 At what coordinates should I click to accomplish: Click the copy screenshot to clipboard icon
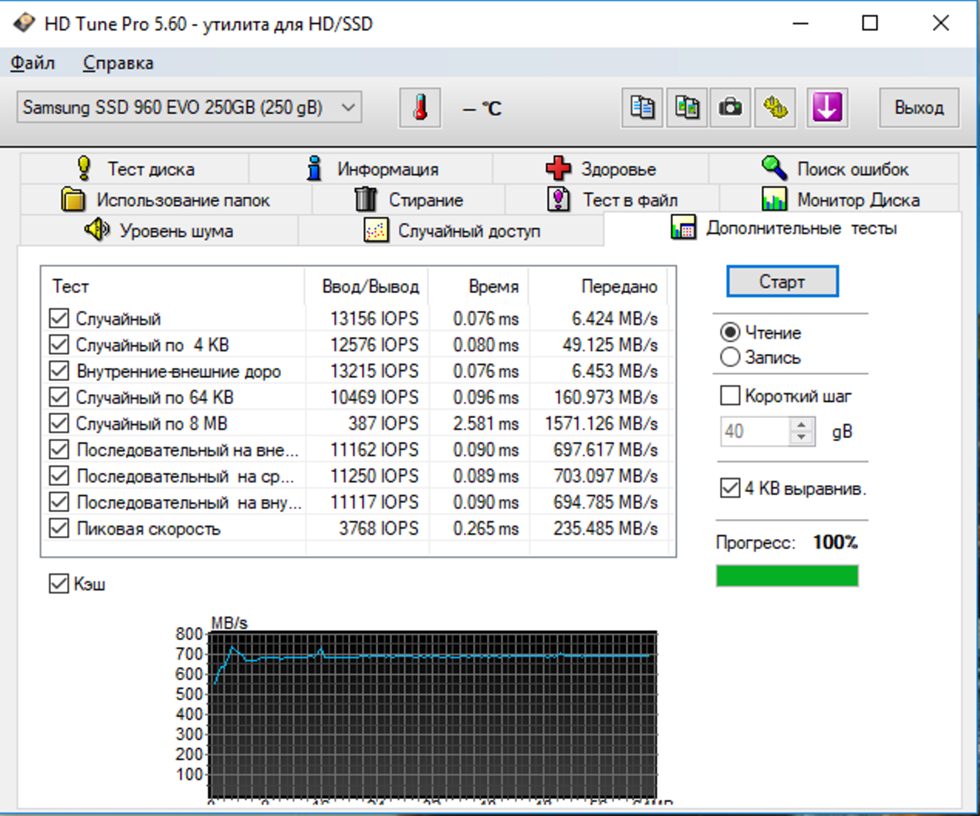click(x=687, y=108)
